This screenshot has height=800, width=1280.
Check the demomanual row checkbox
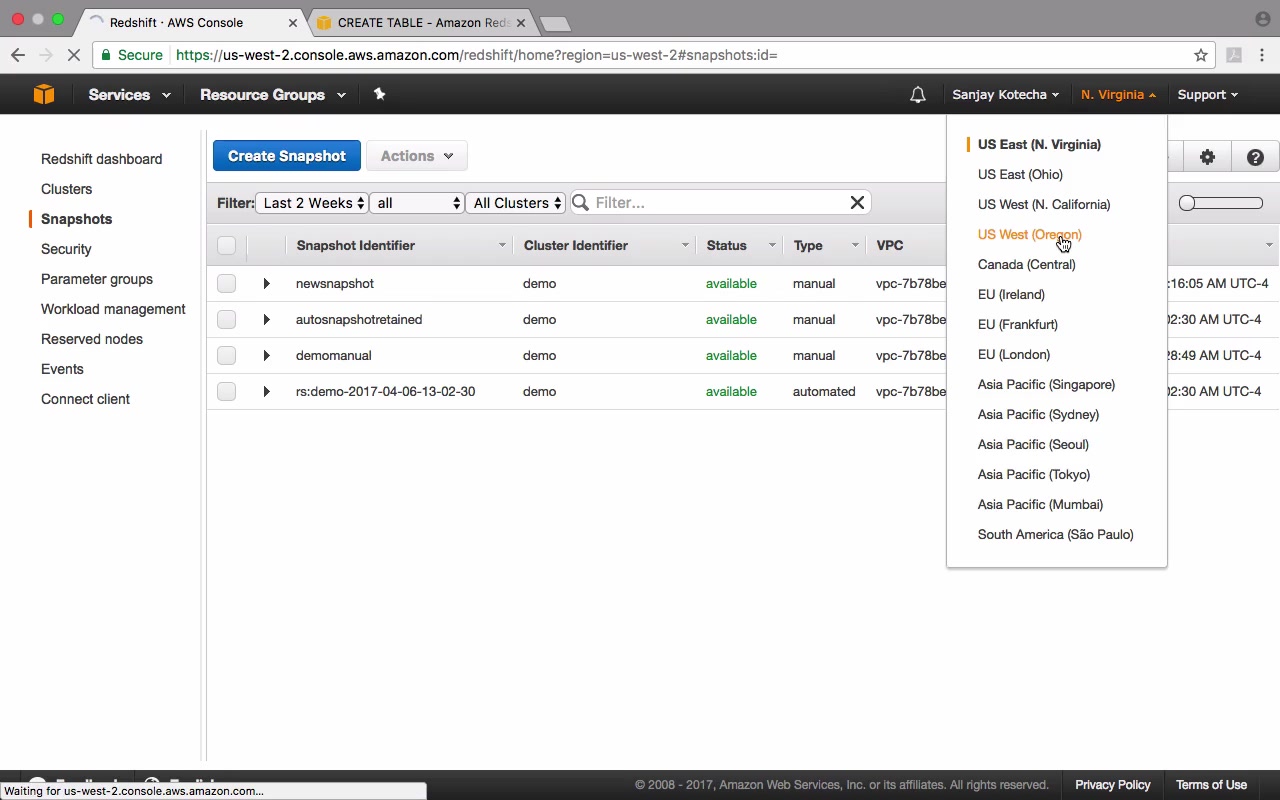(x=226, y=355)
